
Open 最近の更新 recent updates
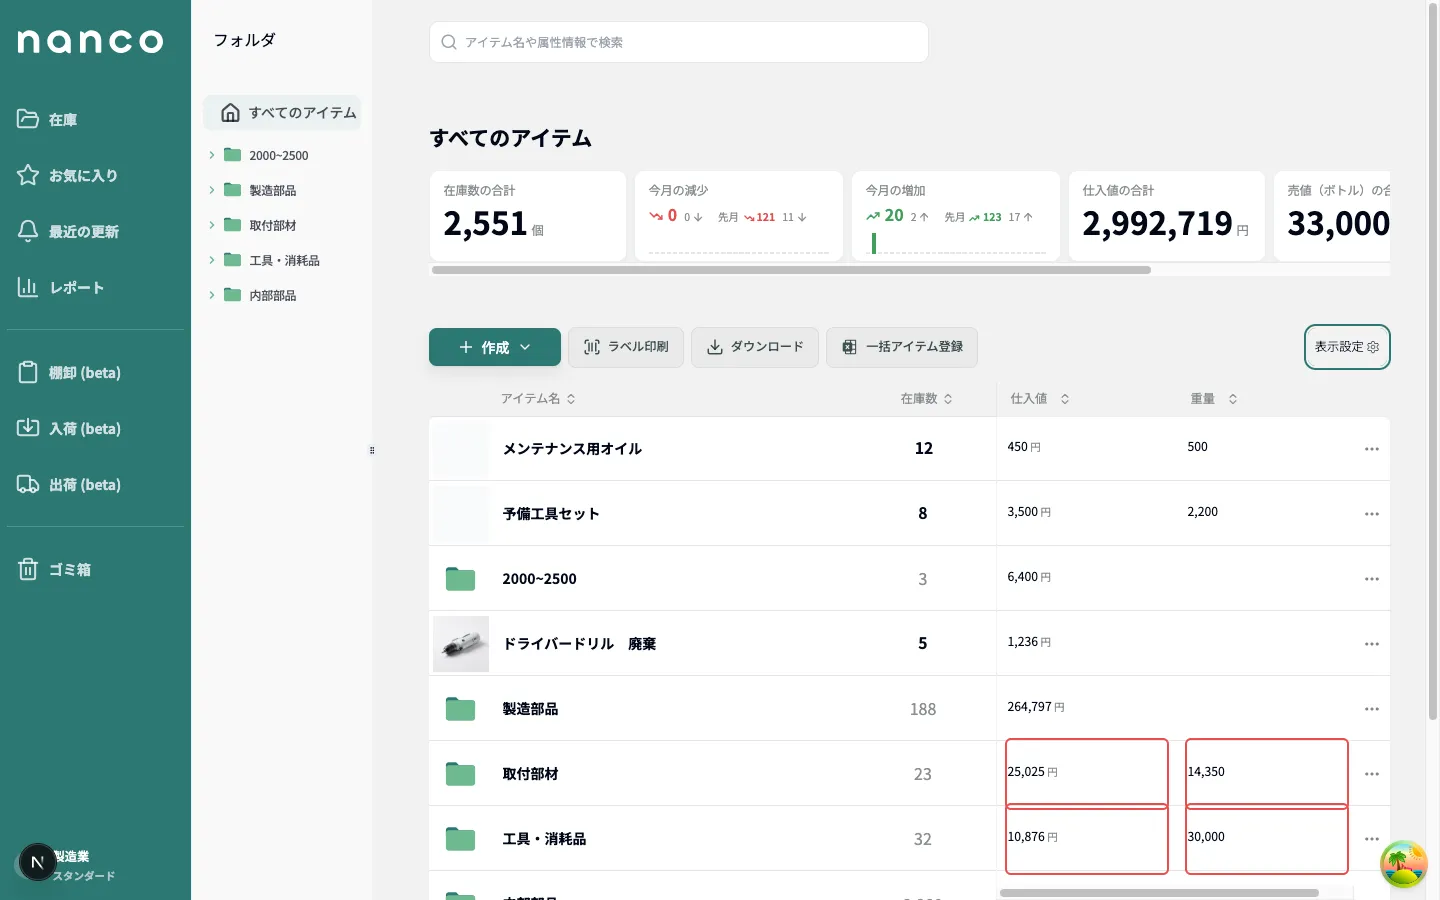[68, 231]
